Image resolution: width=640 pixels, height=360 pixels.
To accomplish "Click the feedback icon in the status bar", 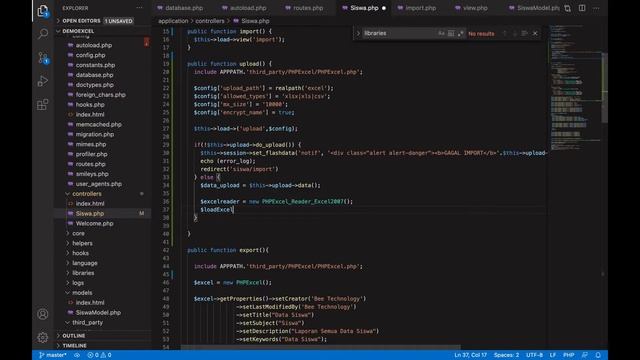I will (x=584, y=355).
